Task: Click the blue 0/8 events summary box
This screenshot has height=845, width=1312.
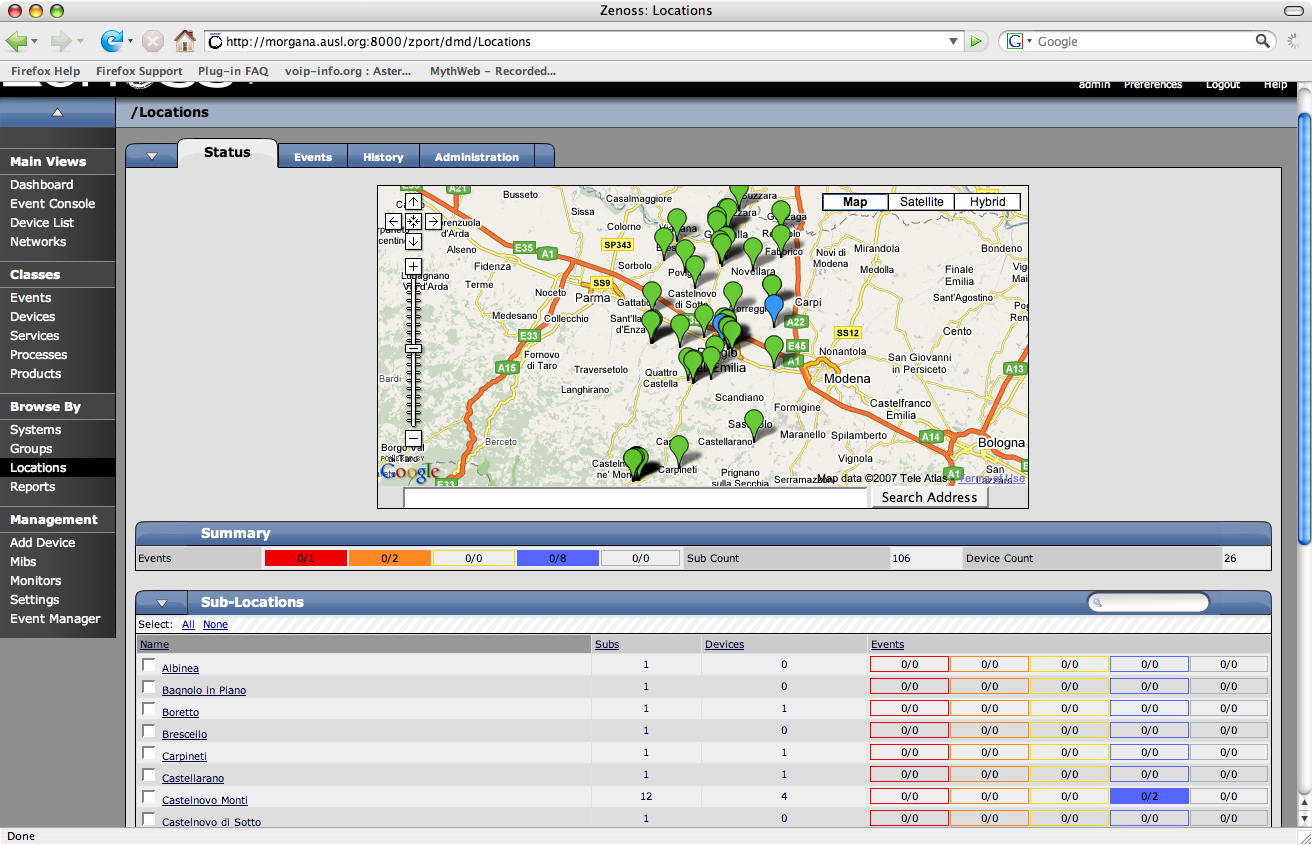Action: [557, 558]
